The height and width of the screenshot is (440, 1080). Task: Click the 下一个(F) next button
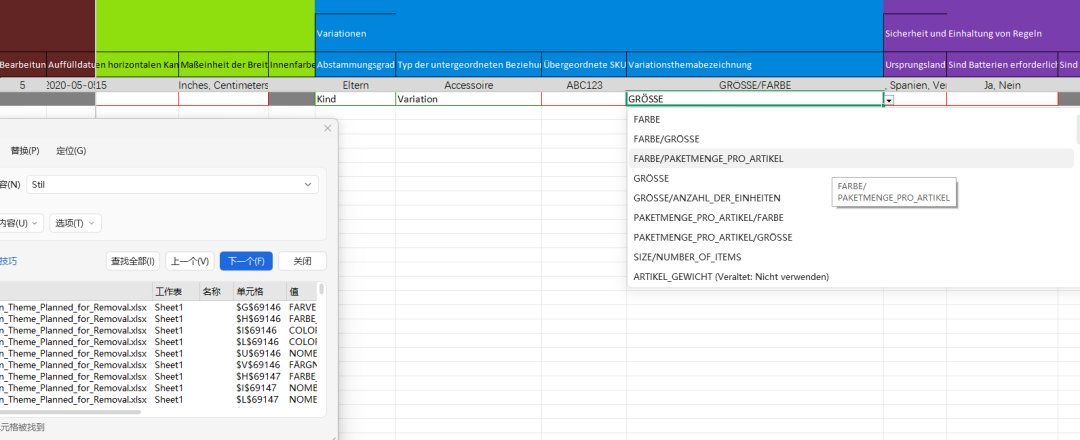(246, 261)
